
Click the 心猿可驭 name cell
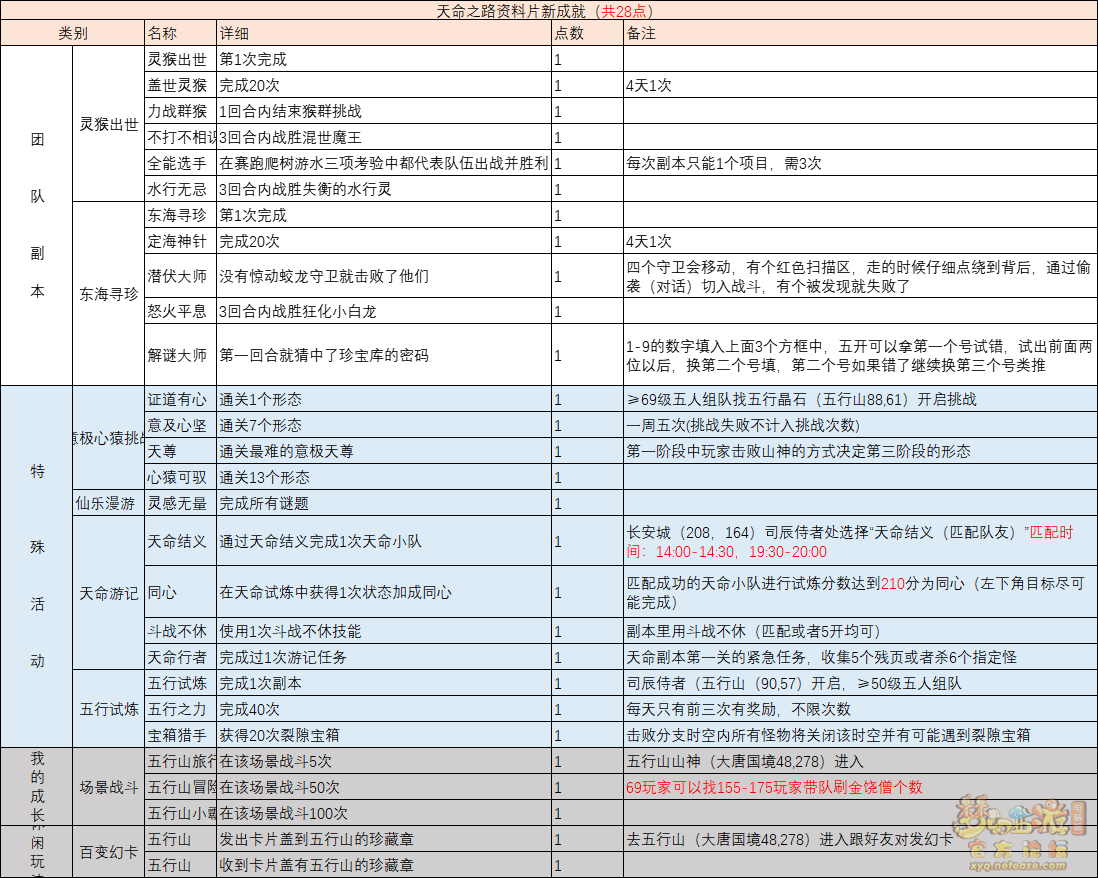[x=181, y=477]
